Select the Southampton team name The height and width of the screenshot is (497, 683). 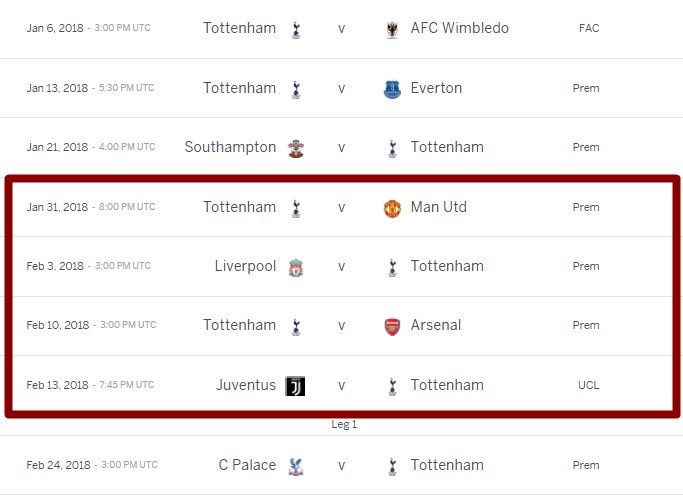click(230, 147)
